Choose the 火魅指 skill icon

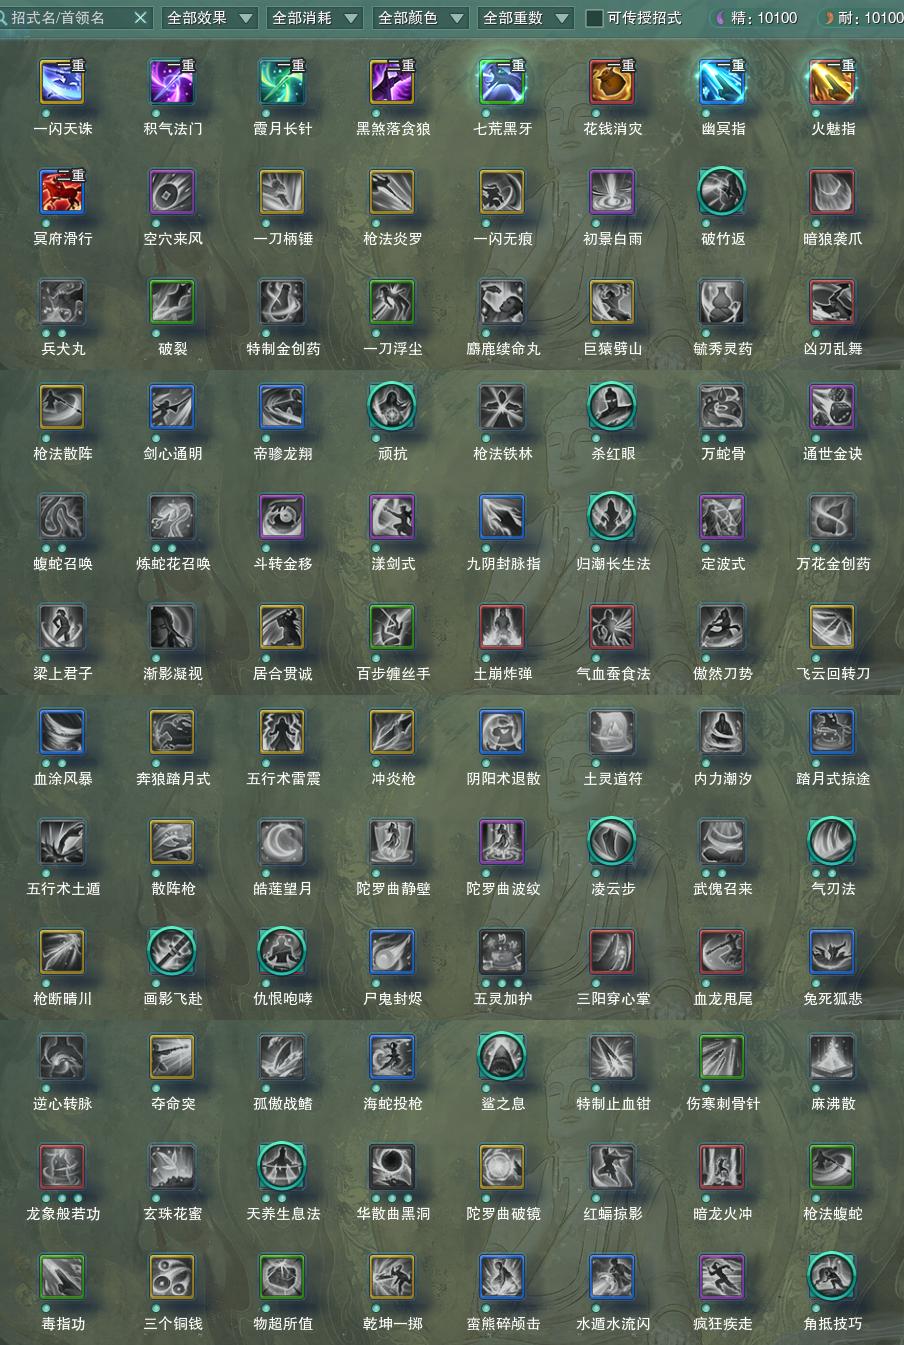point(832,82)
